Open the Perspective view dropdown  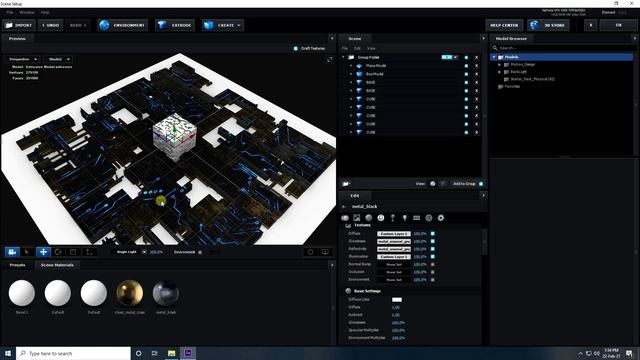click(x=23, y=59)
